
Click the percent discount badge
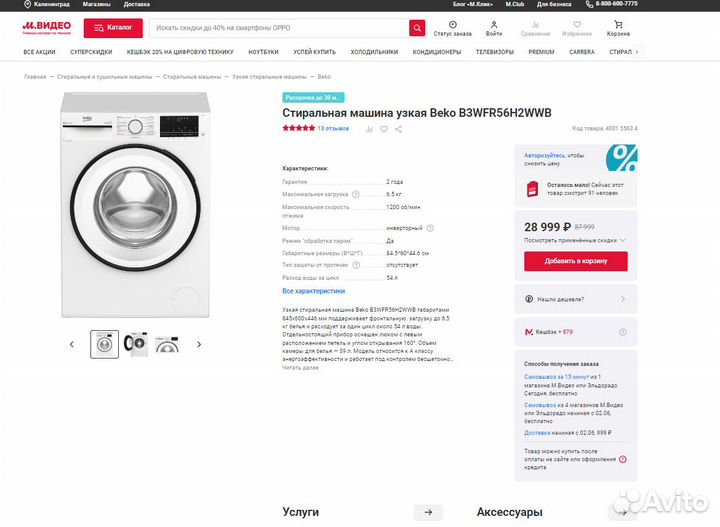coord(622,157)
